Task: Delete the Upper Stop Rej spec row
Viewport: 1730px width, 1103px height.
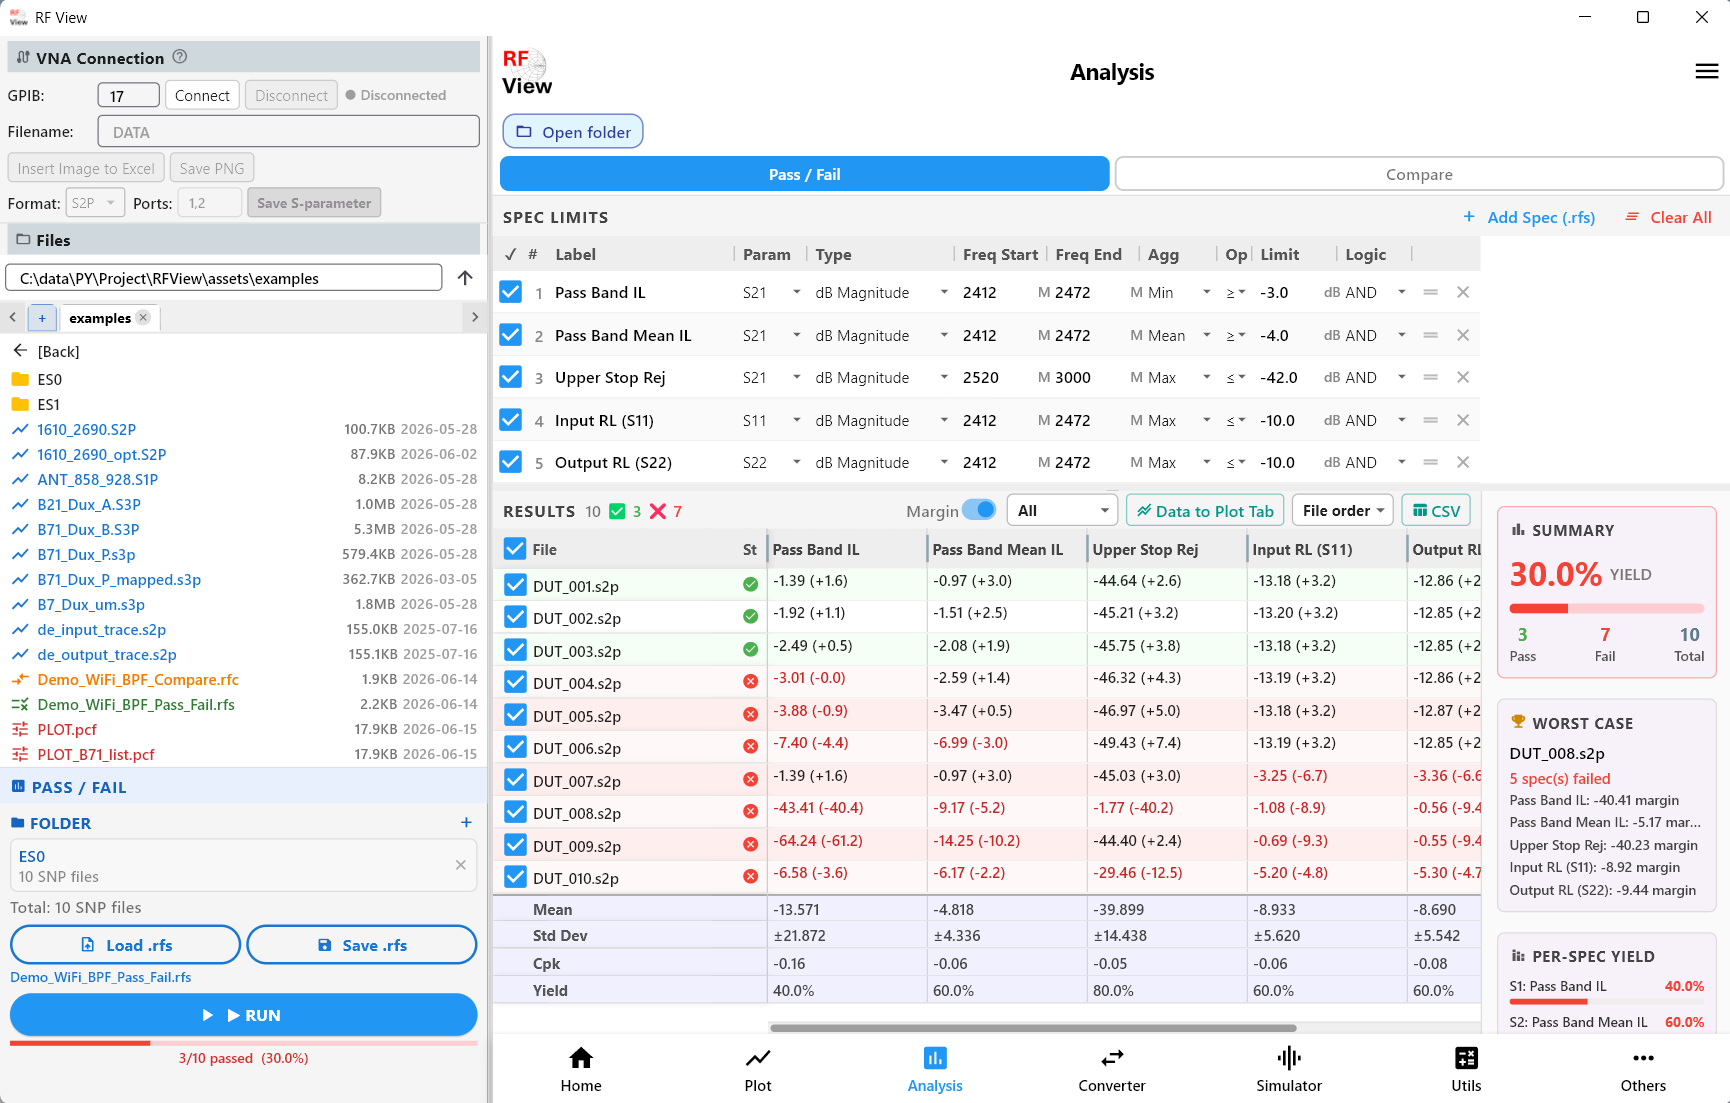Action: coord(1463,377)
